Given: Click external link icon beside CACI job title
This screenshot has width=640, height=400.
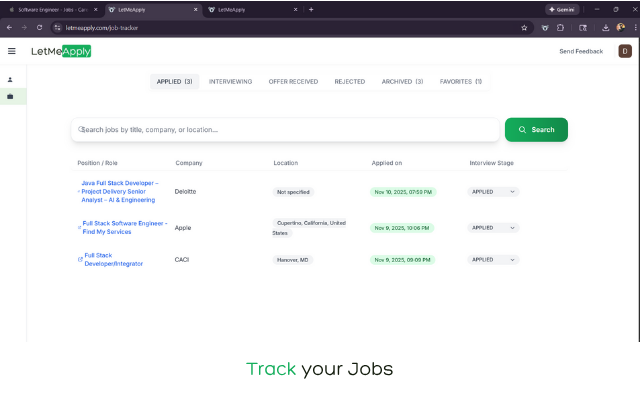Looking at the screenshot, I should (x=80, y=259).
